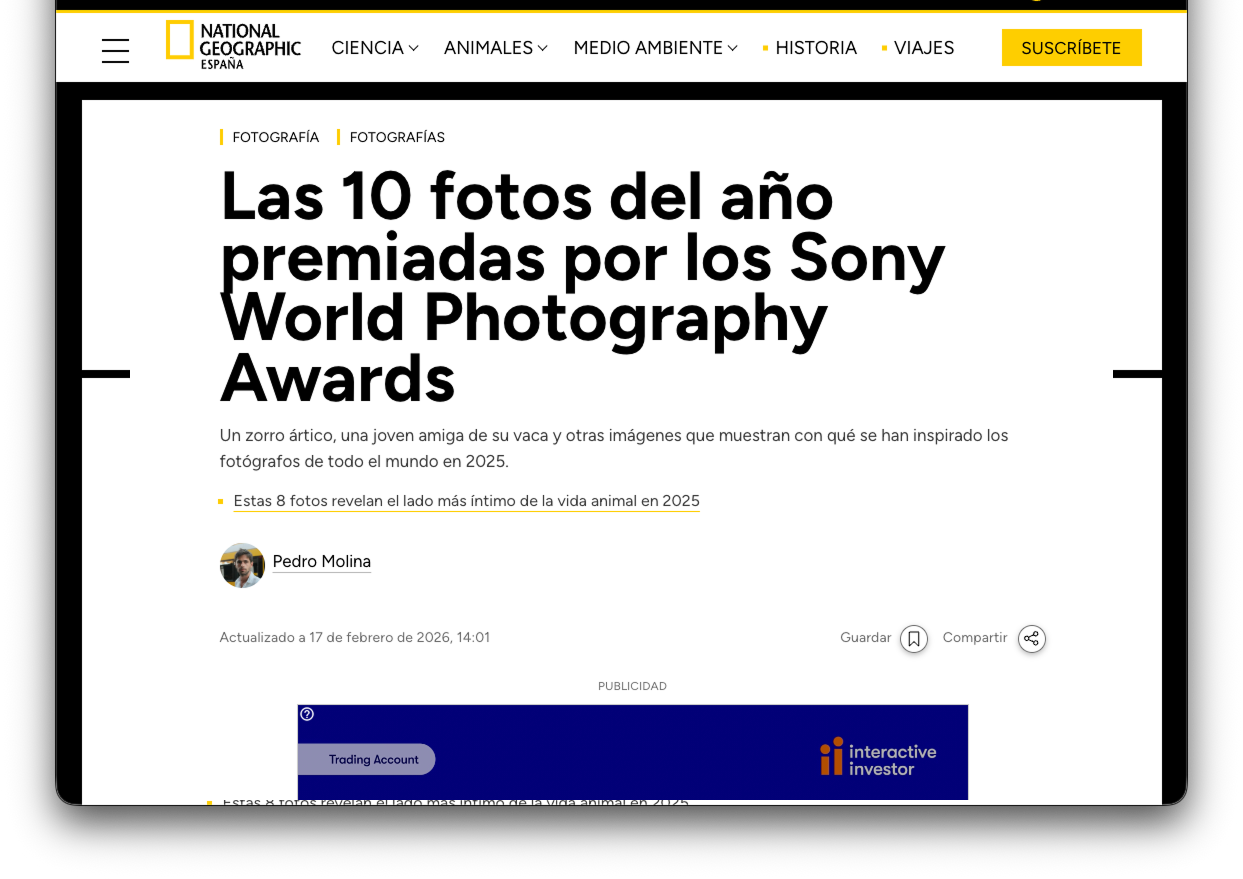Open the FOTOGRAFÍA category tag
This screenshot has height=879, width=1243.
(x=276, y=137)
